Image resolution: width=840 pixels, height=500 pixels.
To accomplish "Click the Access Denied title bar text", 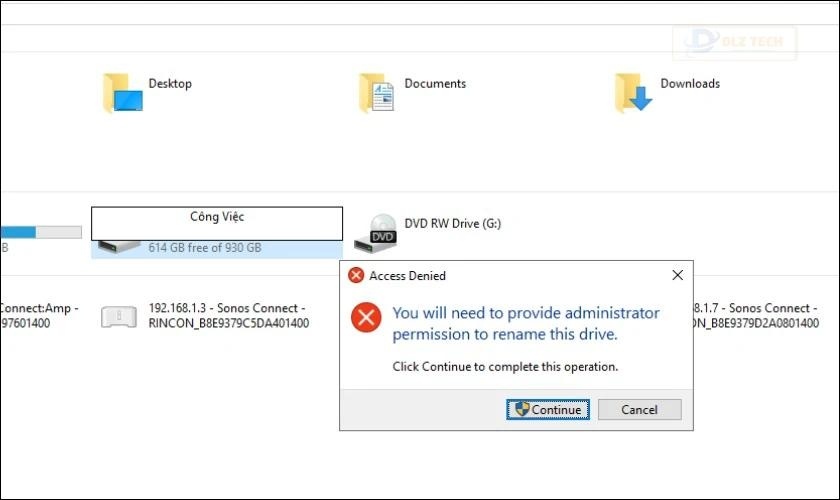I will [x=407, y=276].
